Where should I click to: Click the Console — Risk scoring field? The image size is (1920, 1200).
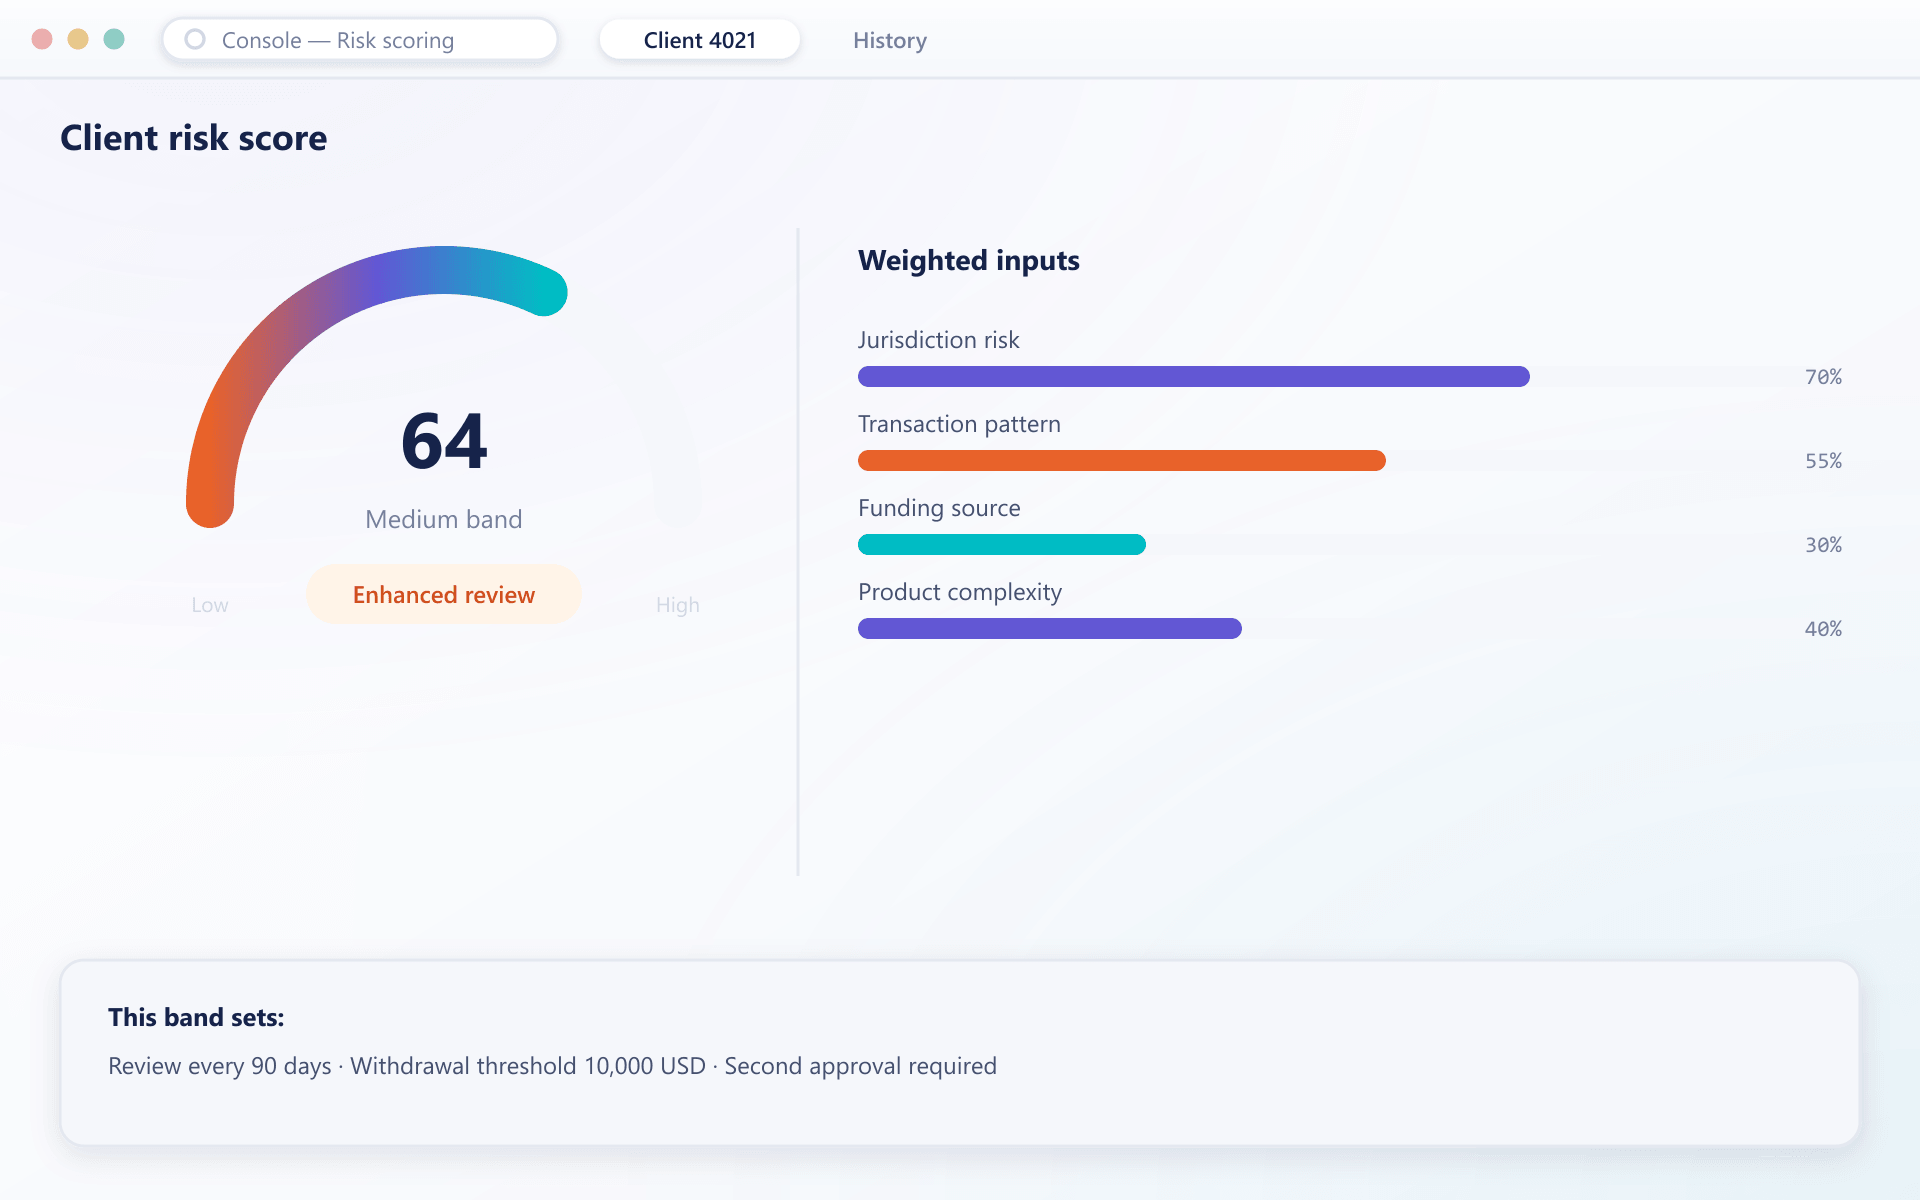click(360, 40)
